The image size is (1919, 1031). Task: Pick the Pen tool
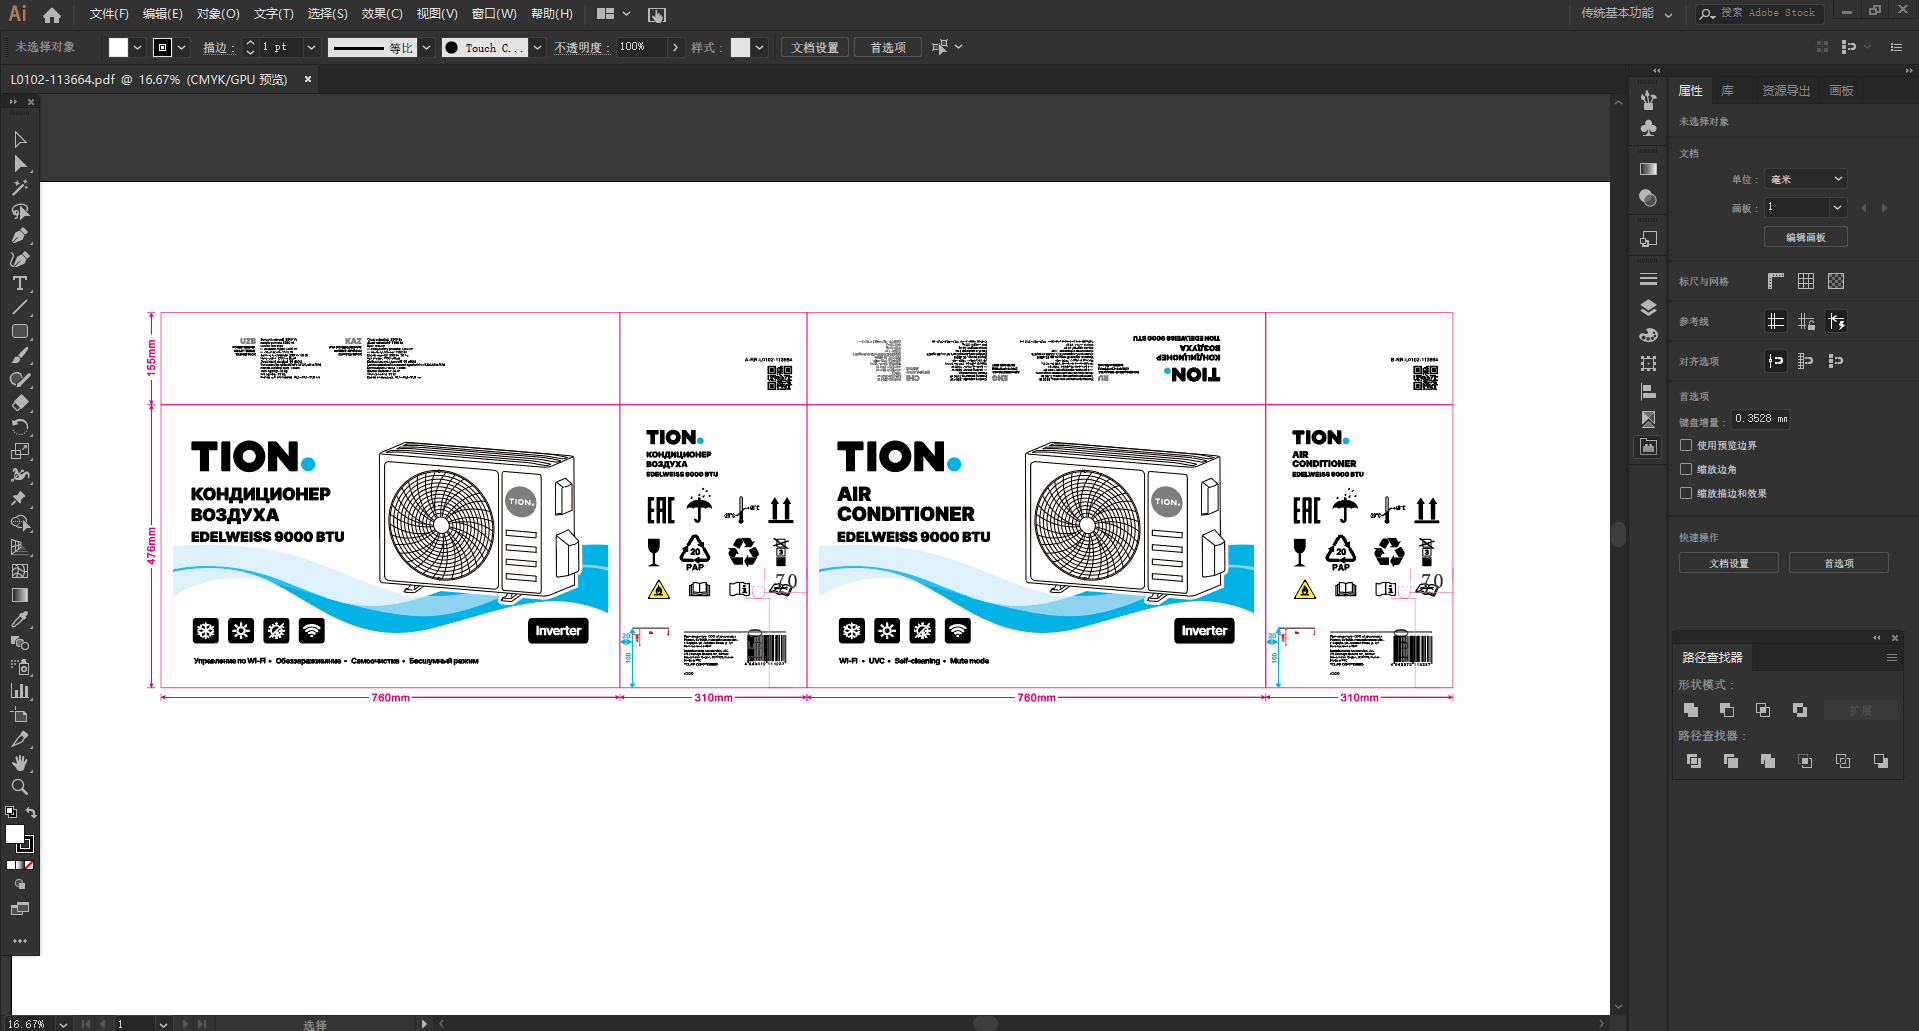[20, 236]
